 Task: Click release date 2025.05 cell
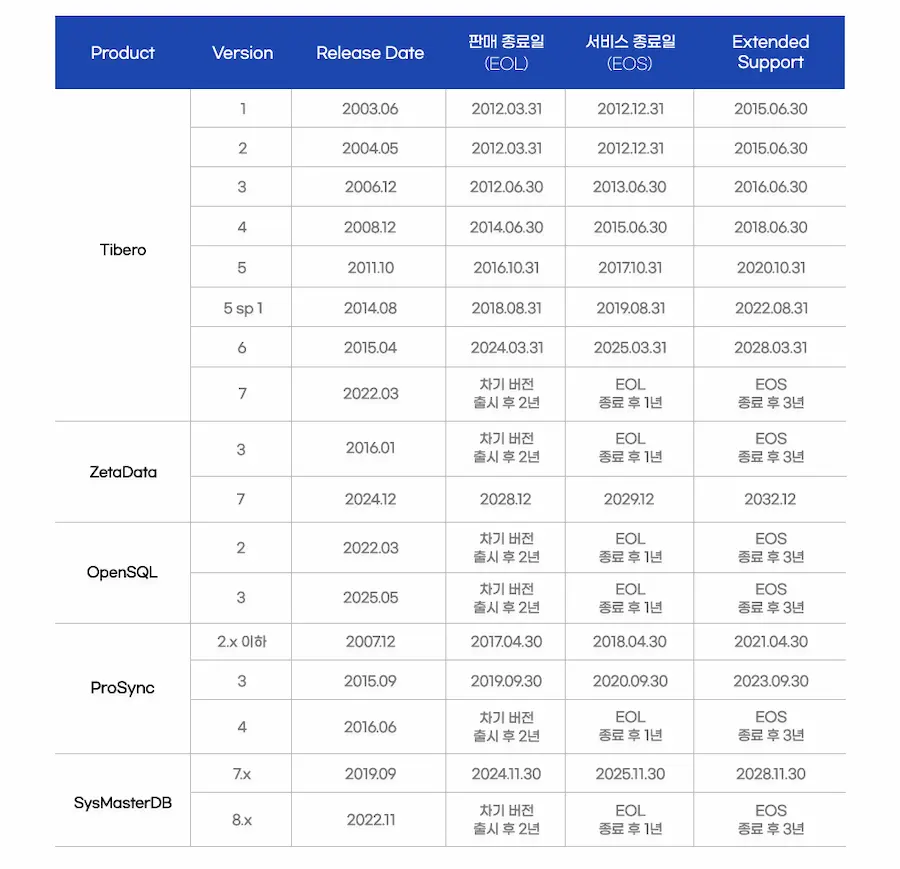(x=370, y=598)
